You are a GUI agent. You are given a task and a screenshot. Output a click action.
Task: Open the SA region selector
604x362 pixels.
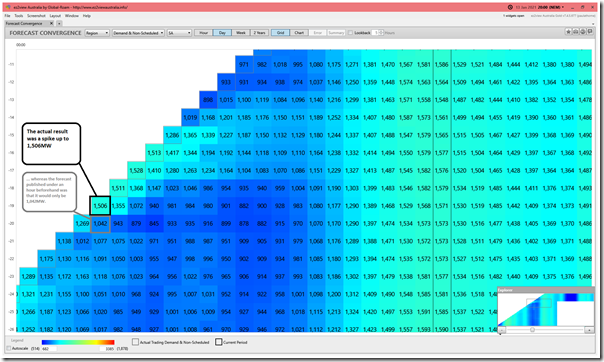coord(179,33)
